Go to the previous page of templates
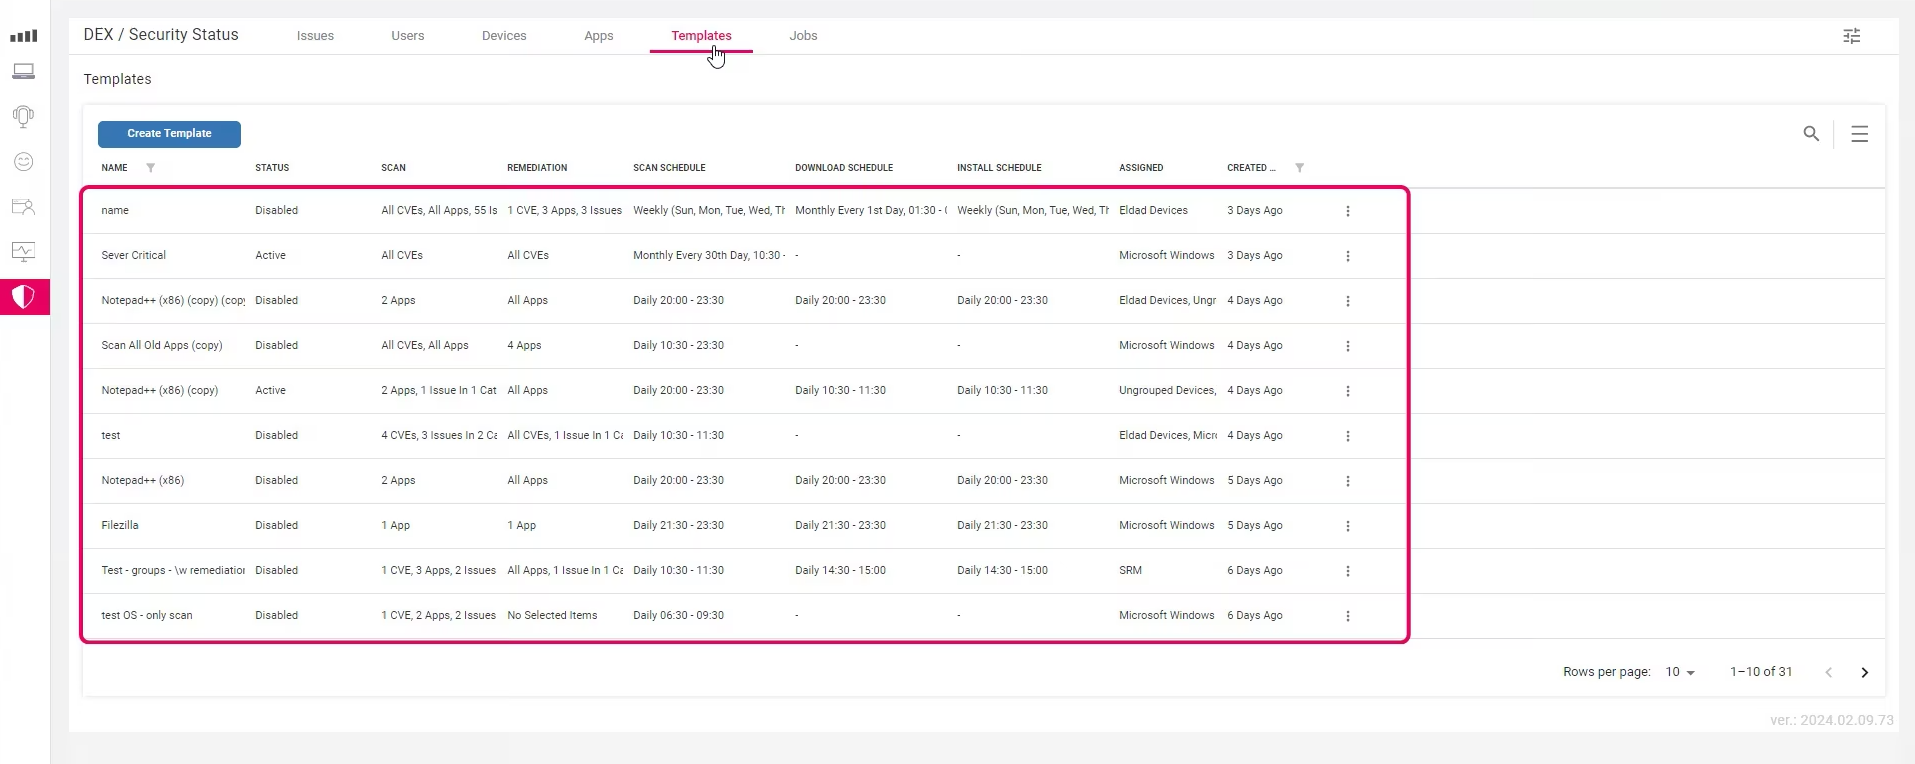Screen dimensions: 1915x764 [1828, 672]
